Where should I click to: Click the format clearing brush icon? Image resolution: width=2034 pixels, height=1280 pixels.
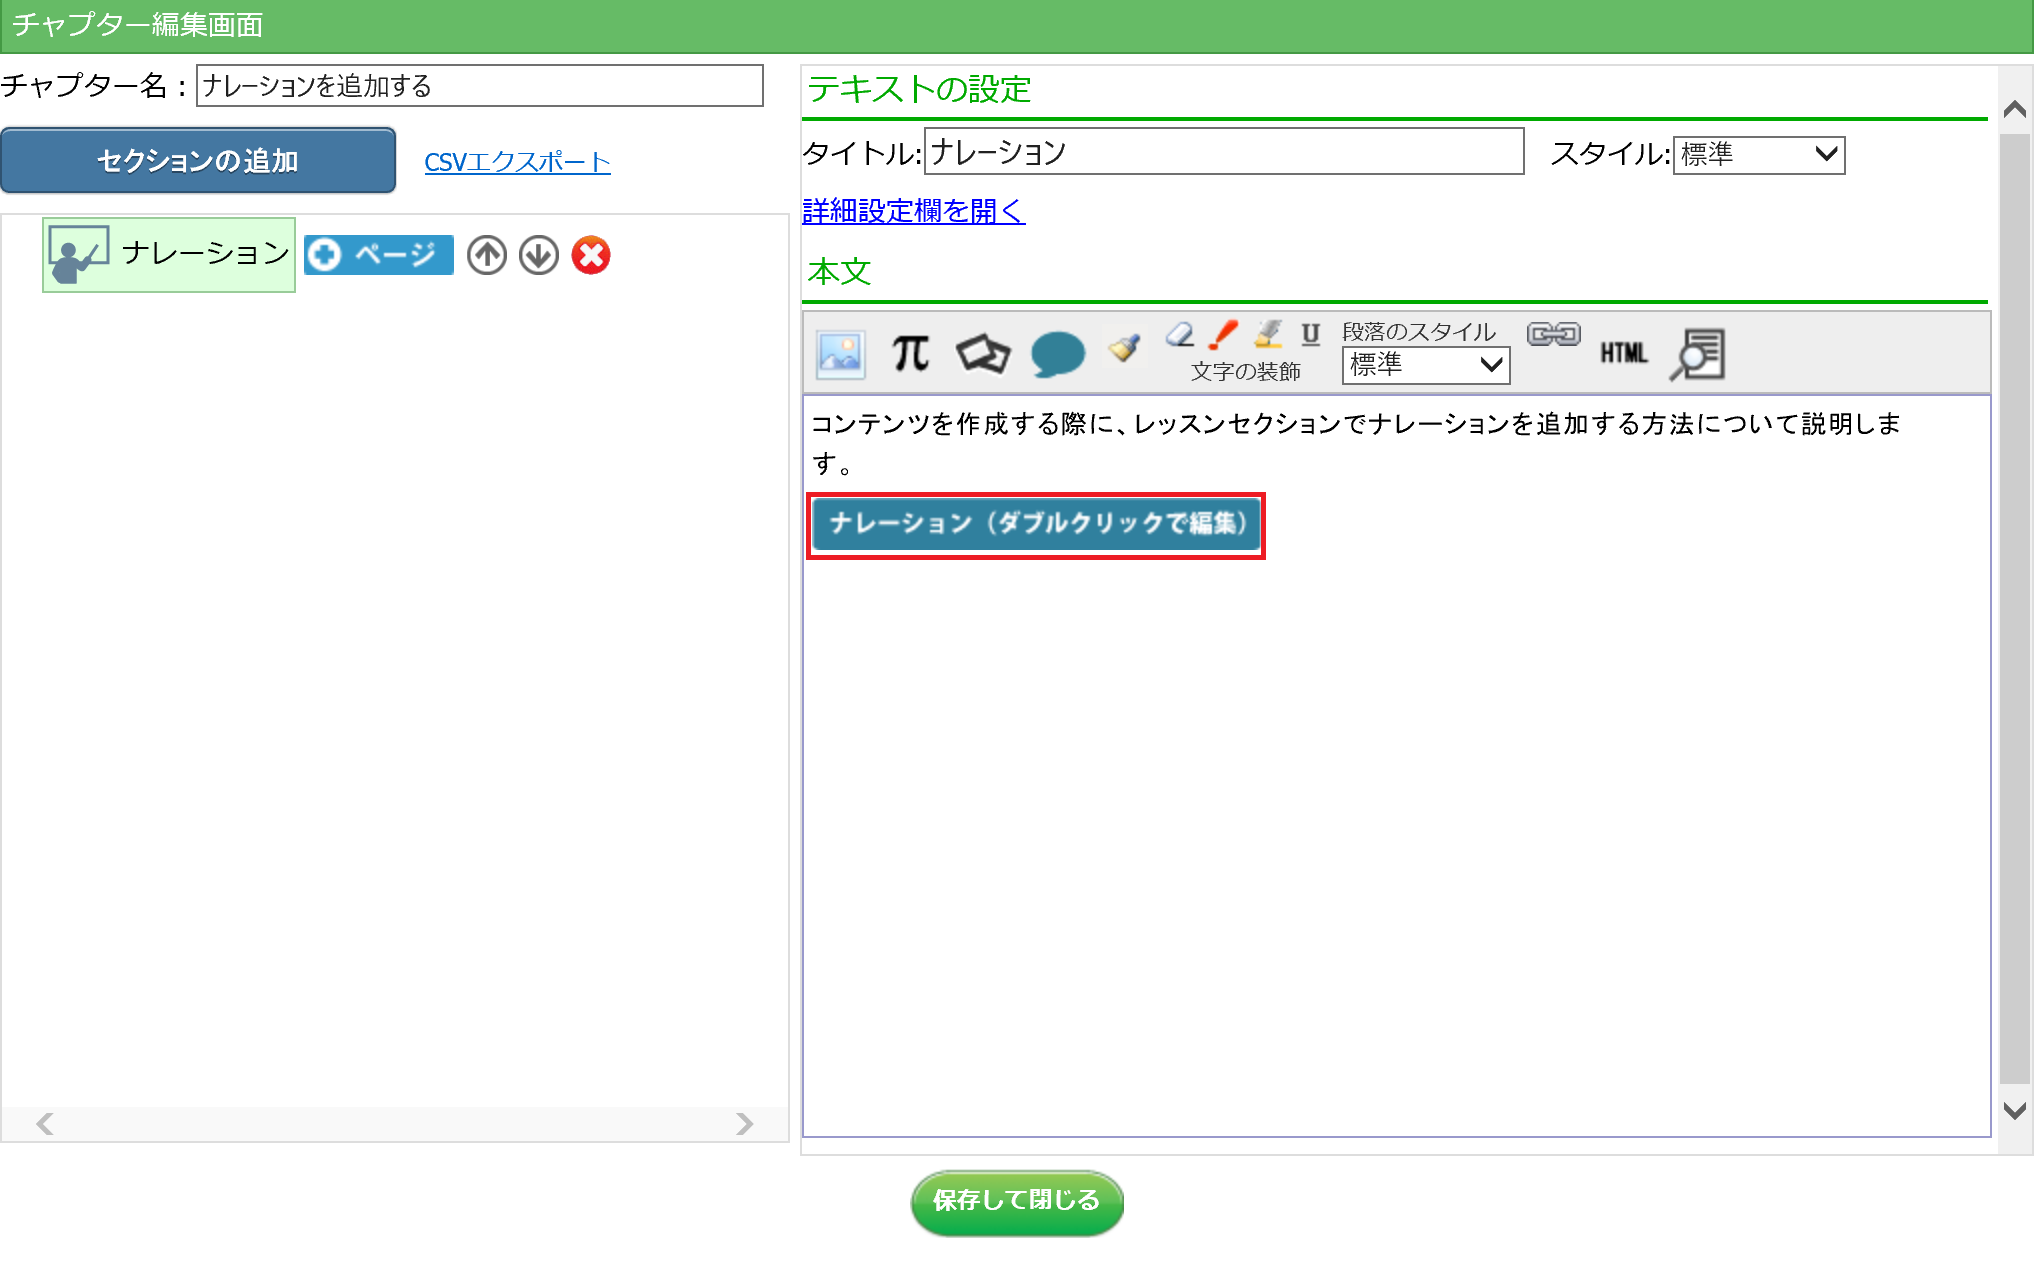pyautogui.click(x=1125, y=348)
